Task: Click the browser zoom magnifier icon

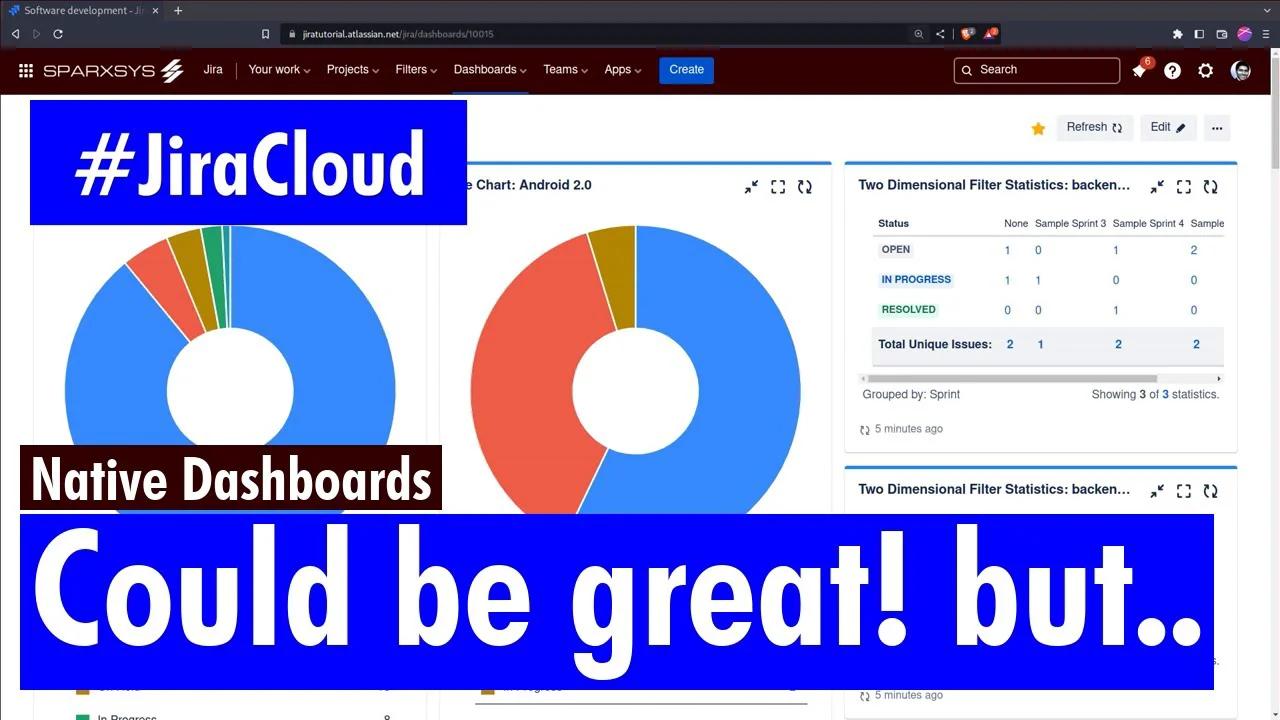Action: [919, 34]
